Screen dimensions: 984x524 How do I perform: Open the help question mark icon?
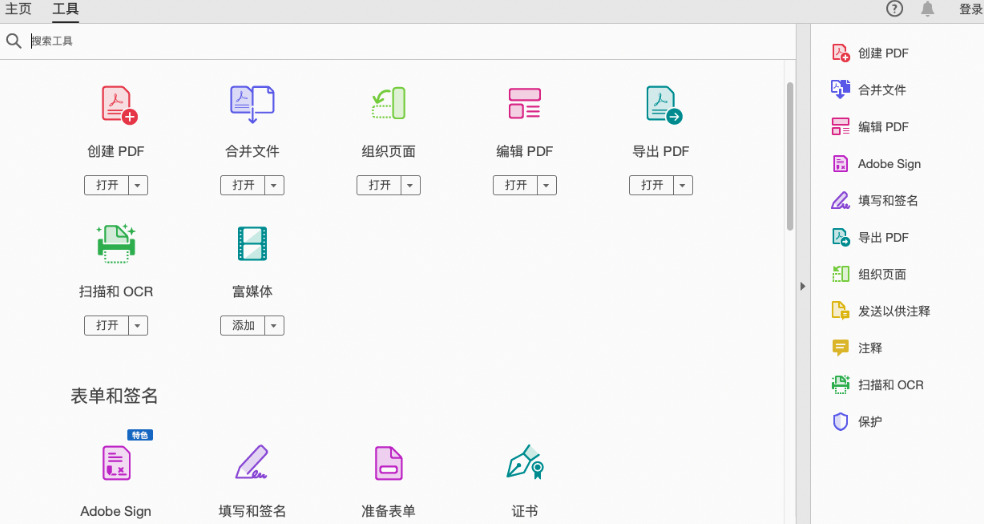point(894,9)
